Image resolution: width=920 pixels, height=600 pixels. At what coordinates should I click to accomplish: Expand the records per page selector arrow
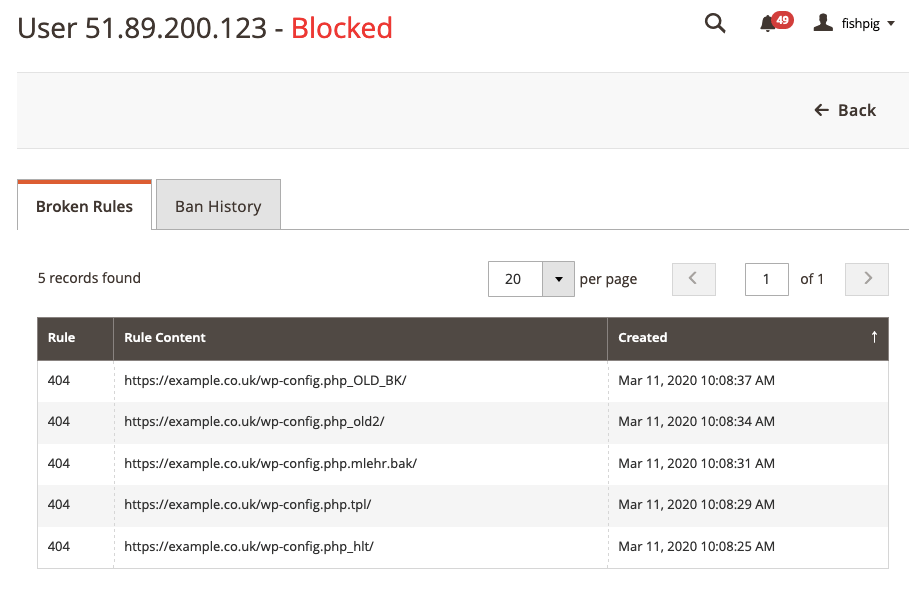(x=559, y=279)
